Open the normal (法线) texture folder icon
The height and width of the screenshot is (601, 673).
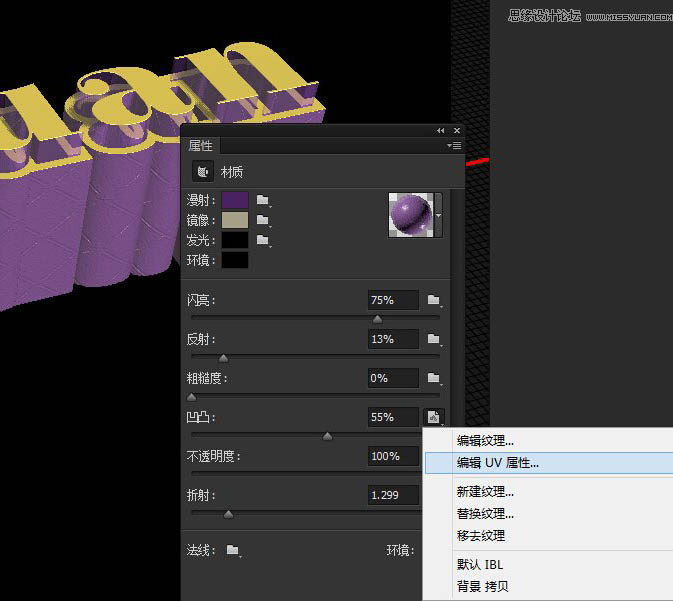click(x=233, y=550)
